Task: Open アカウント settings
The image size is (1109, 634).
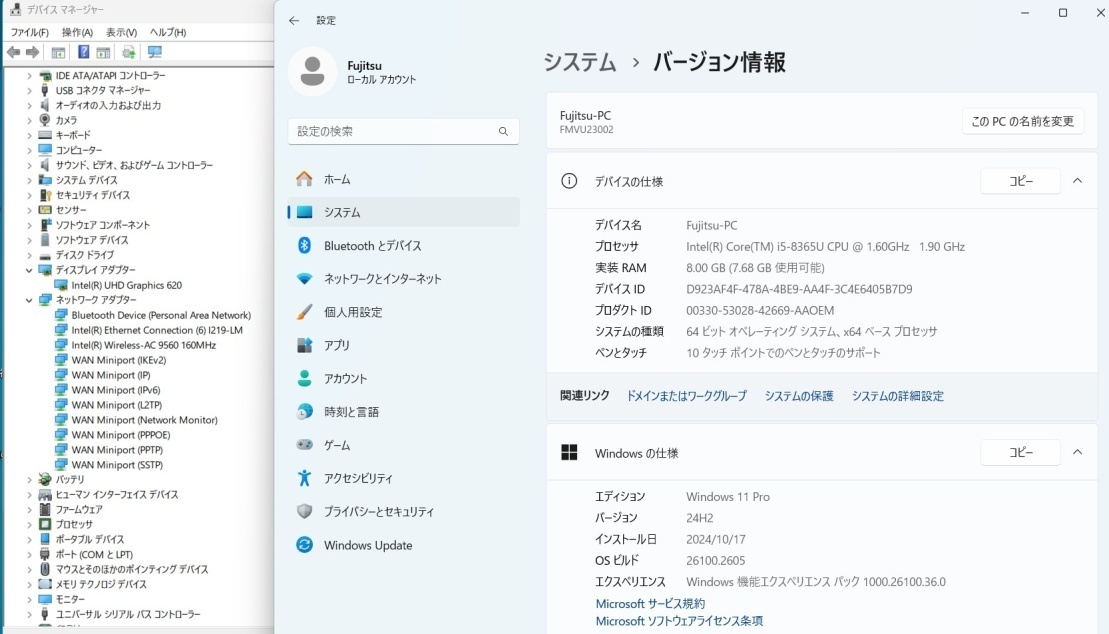Action: click(403, 379)
